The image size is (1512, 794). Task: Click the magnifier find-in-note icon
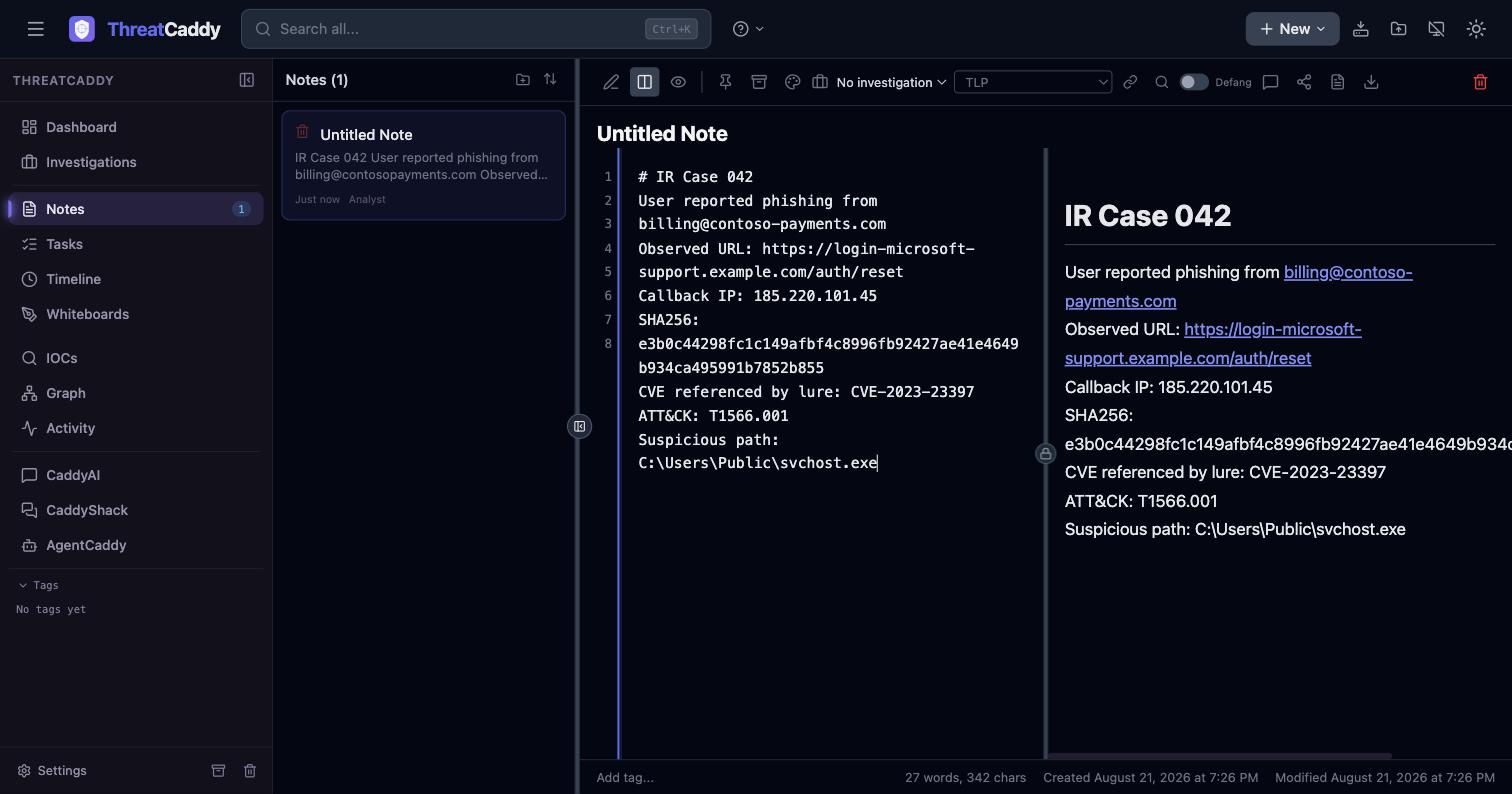coord(1162,82)
